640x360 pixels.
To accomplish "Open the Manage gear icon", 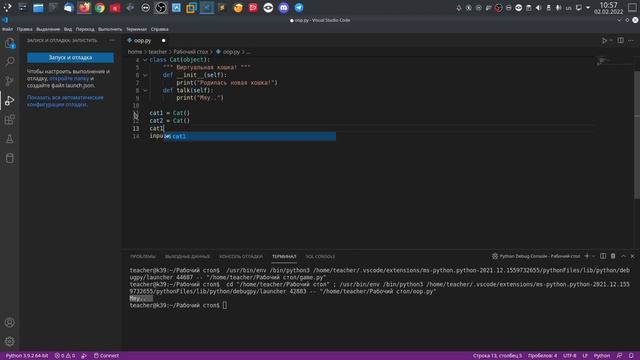I will coord(9,341).
